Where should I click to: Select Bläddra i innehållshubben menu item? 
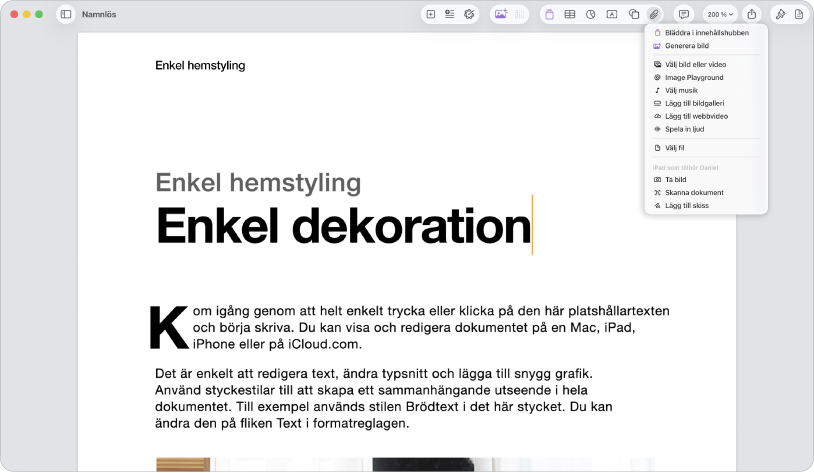pos(706,33)
